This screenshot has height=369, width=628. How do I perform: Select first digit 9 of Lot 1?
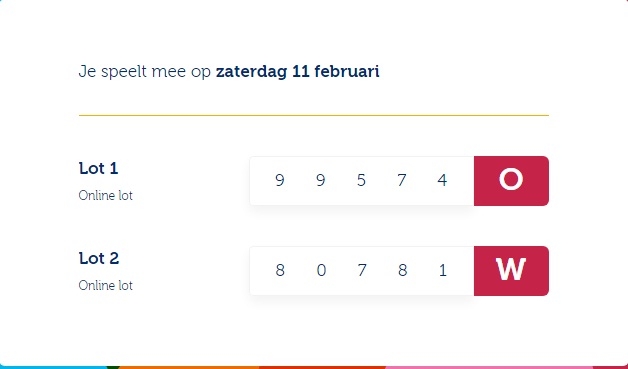pyautogui.click(x=280, y=180)
